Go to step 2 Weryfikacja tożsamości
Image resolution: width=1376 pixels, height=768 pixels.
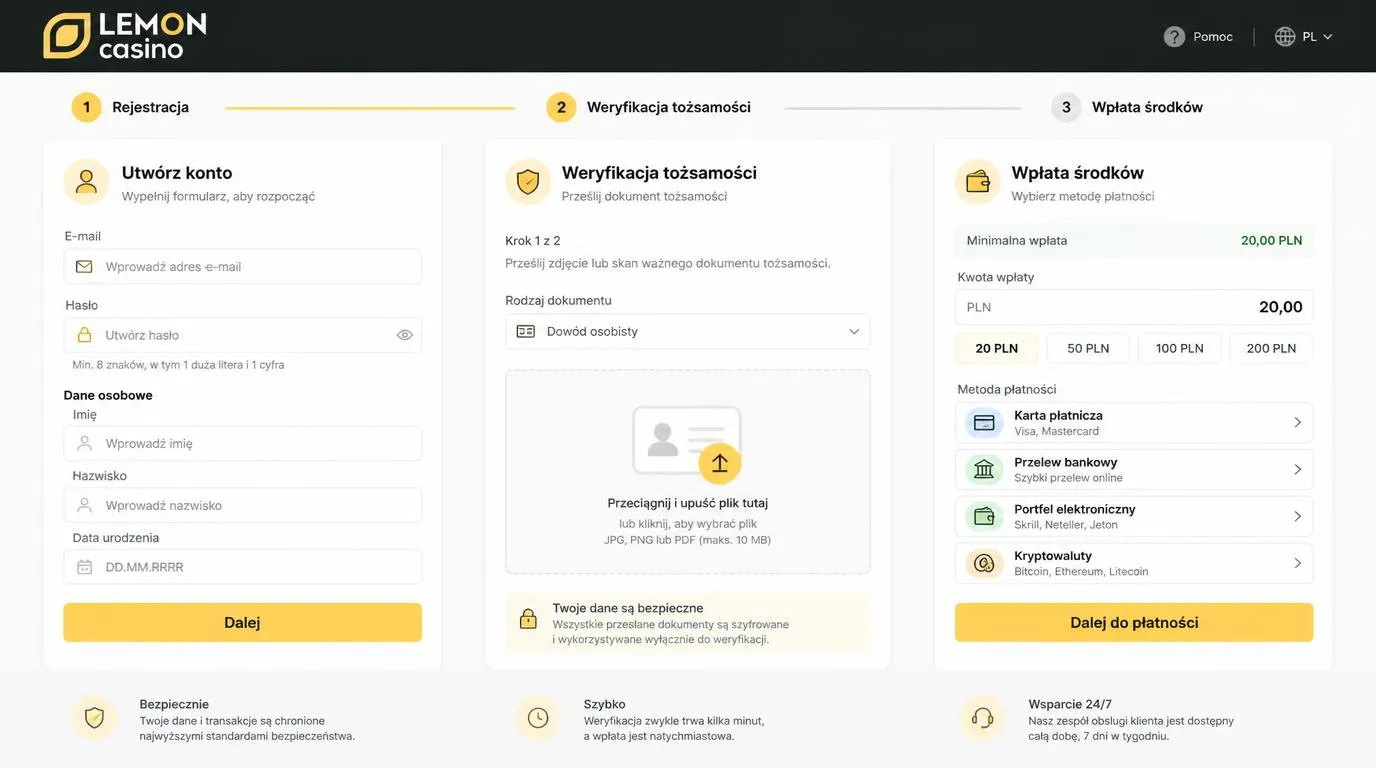click(x=648, y=107)
